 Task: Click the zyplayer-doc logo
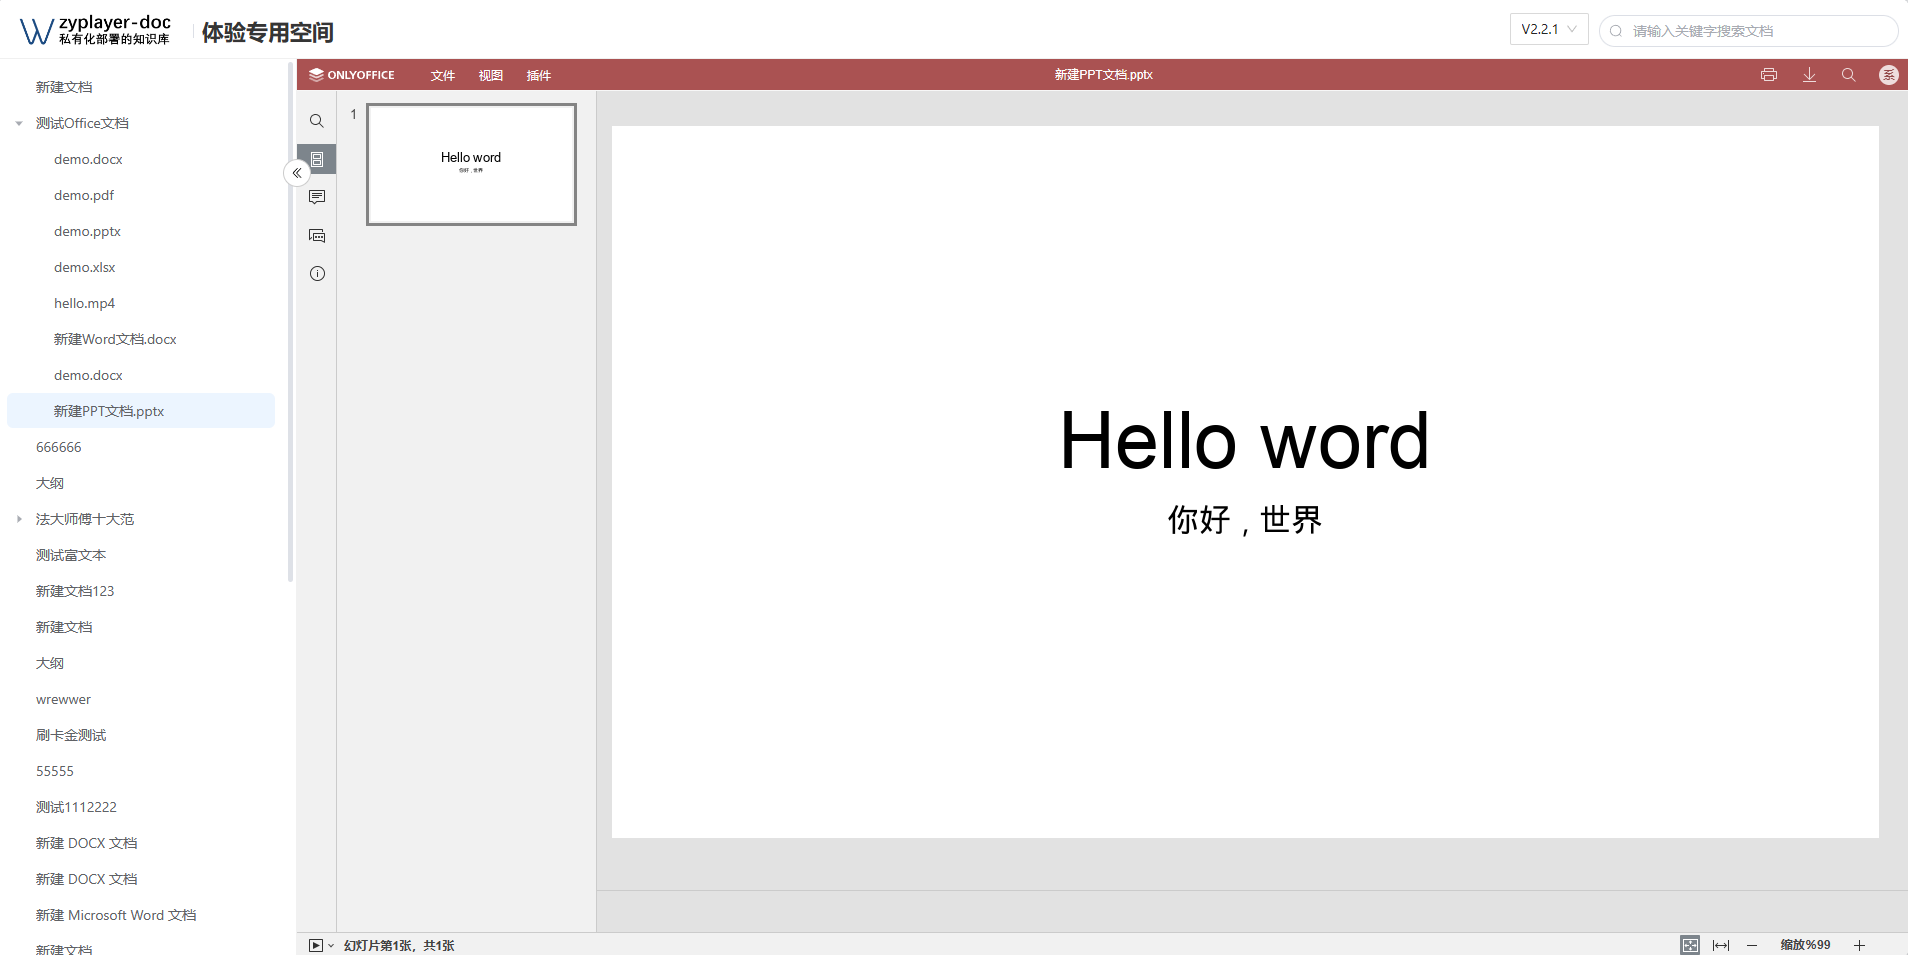95,31
